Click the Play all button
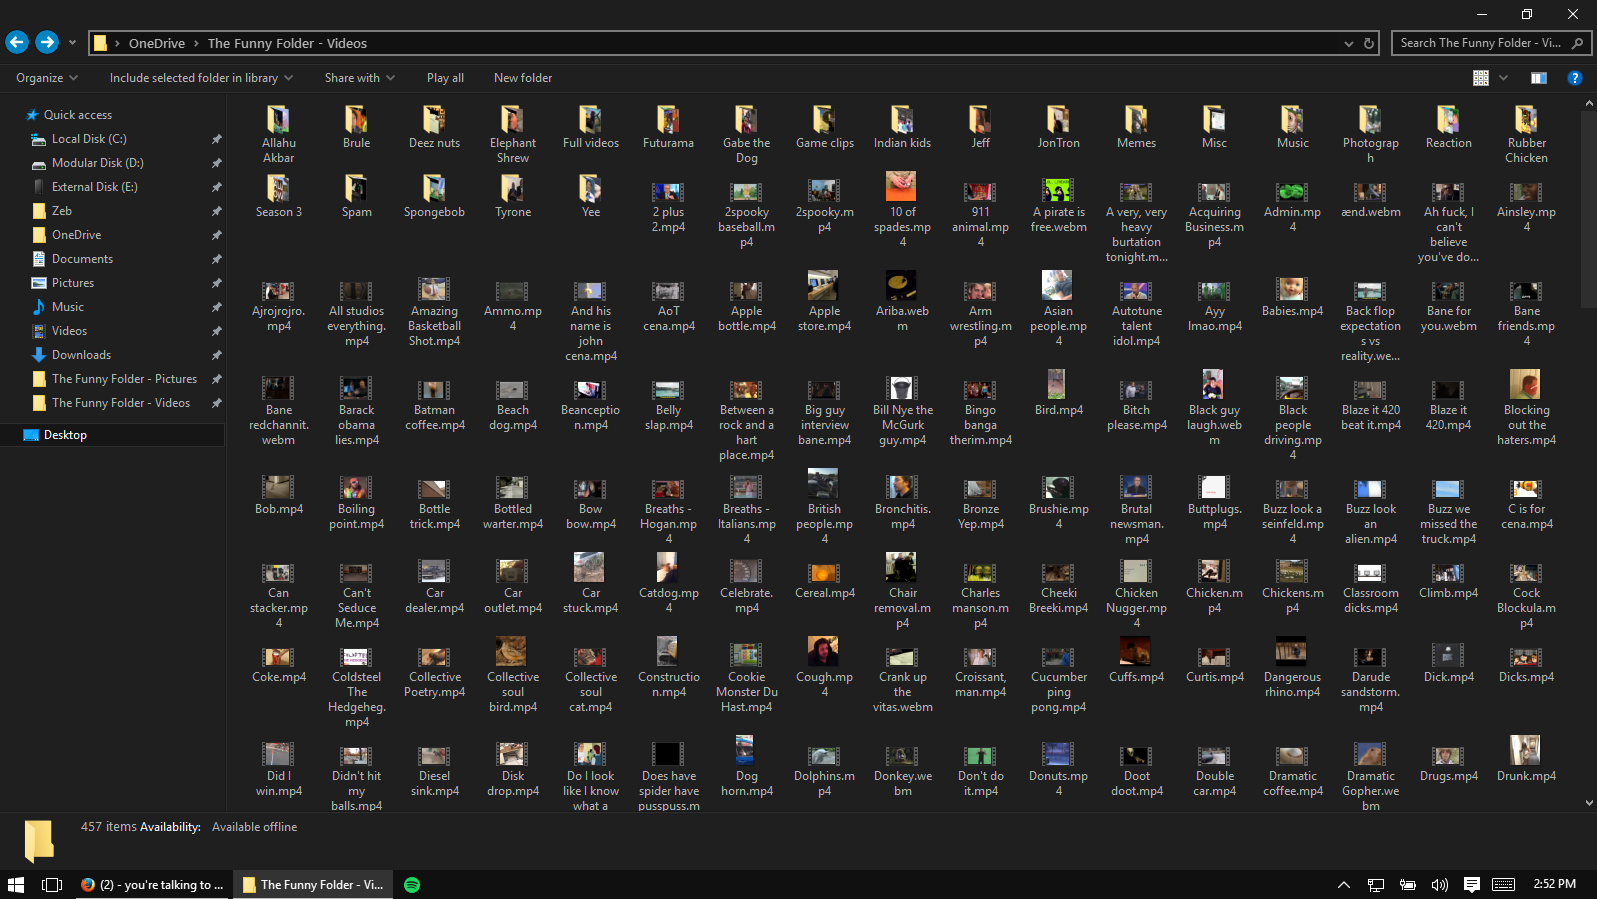 [445, 78]
